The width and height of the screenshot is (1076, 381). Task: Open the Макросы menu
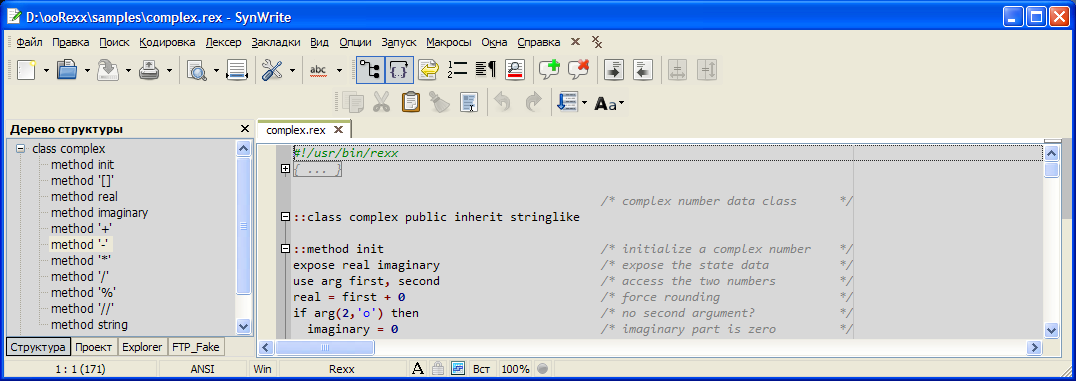click(448, 43)
